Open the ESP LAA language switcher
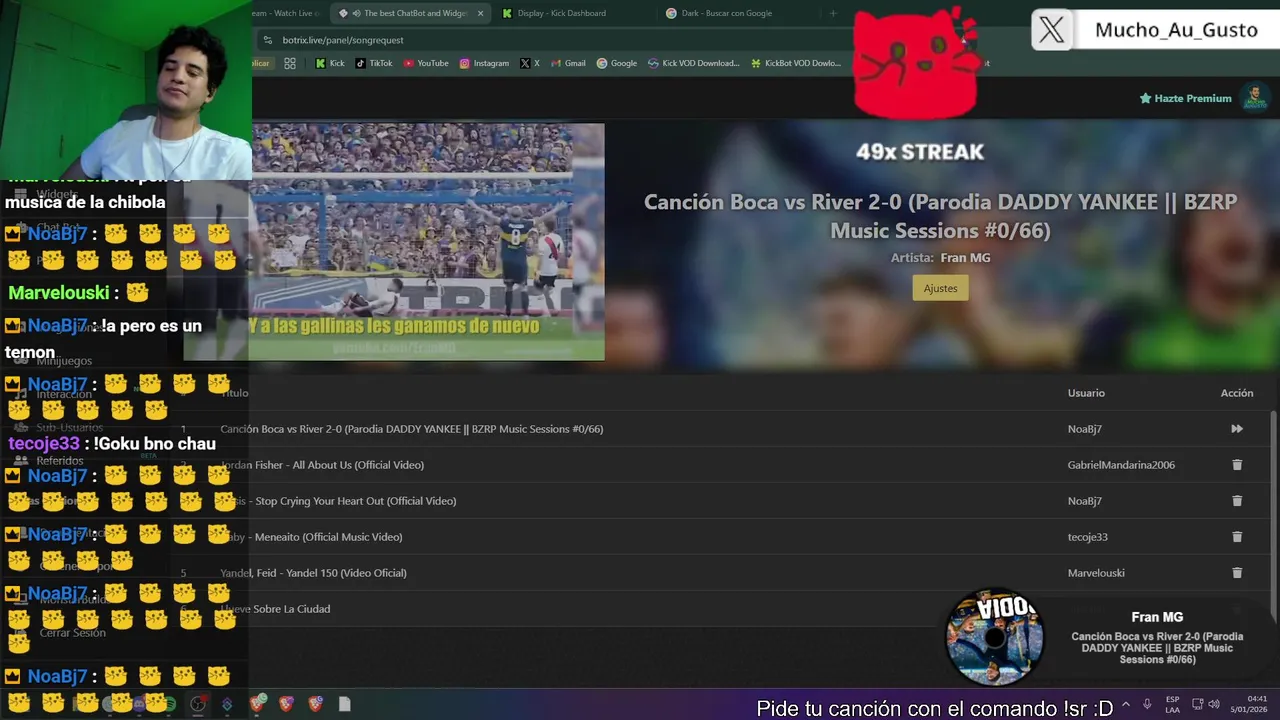The width and height of the screenshot is (1280, 720). click(x=1172, y=704)
